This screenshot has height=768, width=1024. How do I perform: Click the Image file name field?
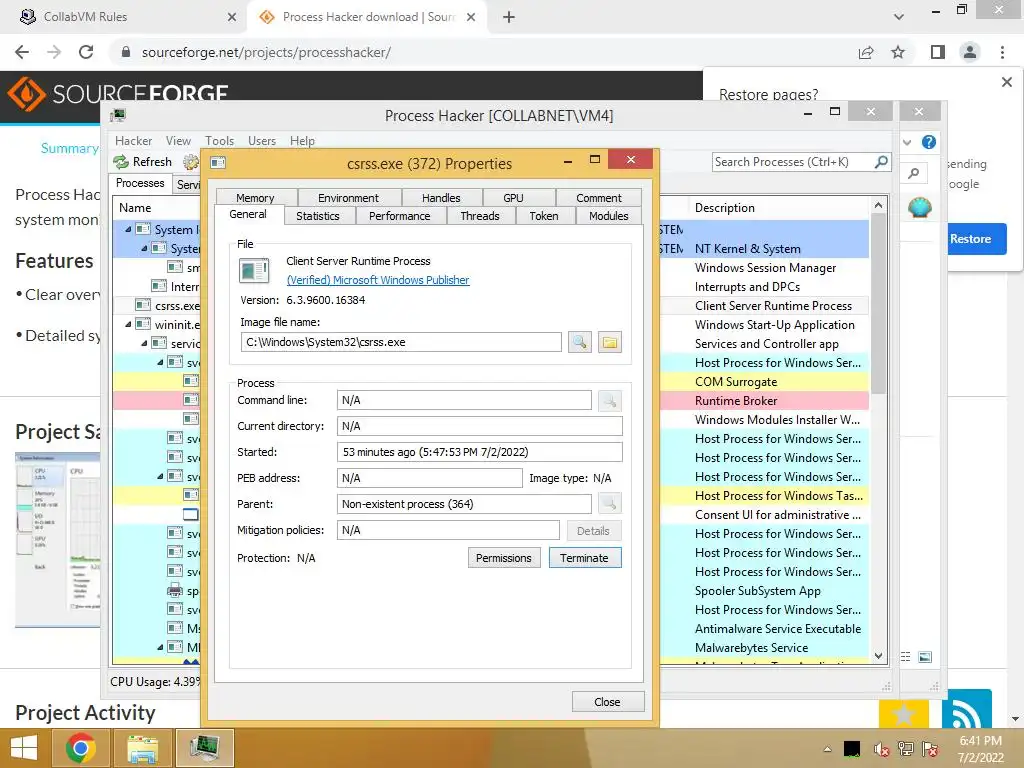[x=400, y=342]
